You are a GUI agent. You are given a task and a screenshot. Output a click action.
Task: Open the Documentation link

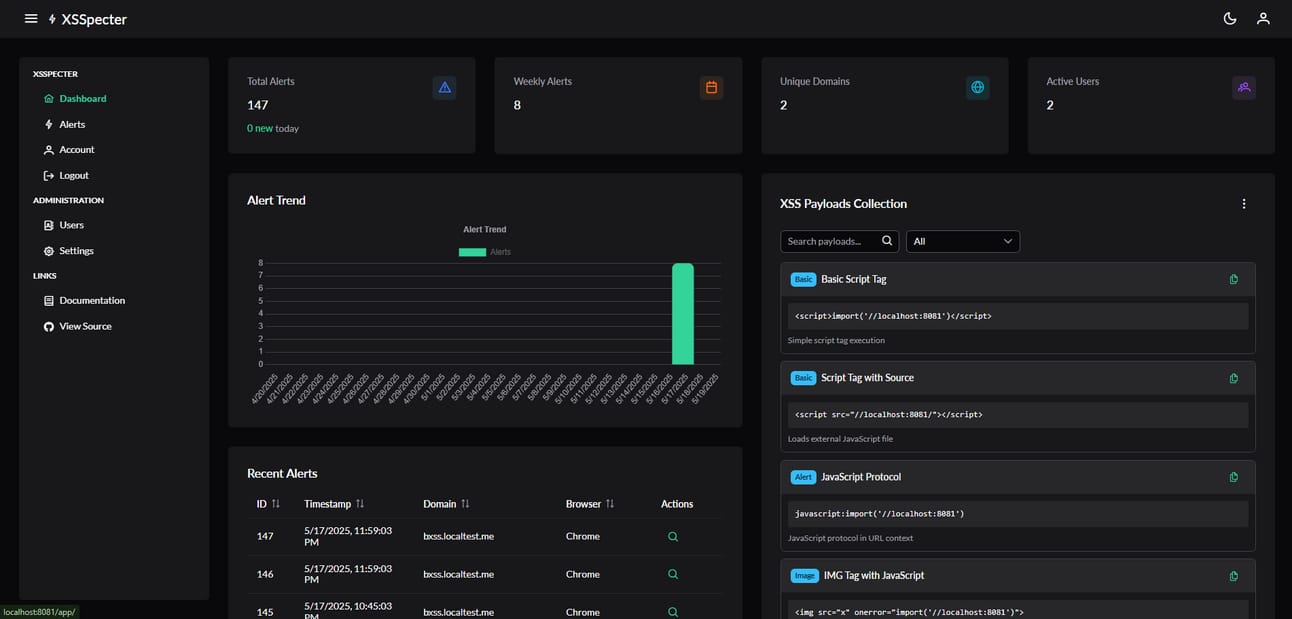(85, 300)
